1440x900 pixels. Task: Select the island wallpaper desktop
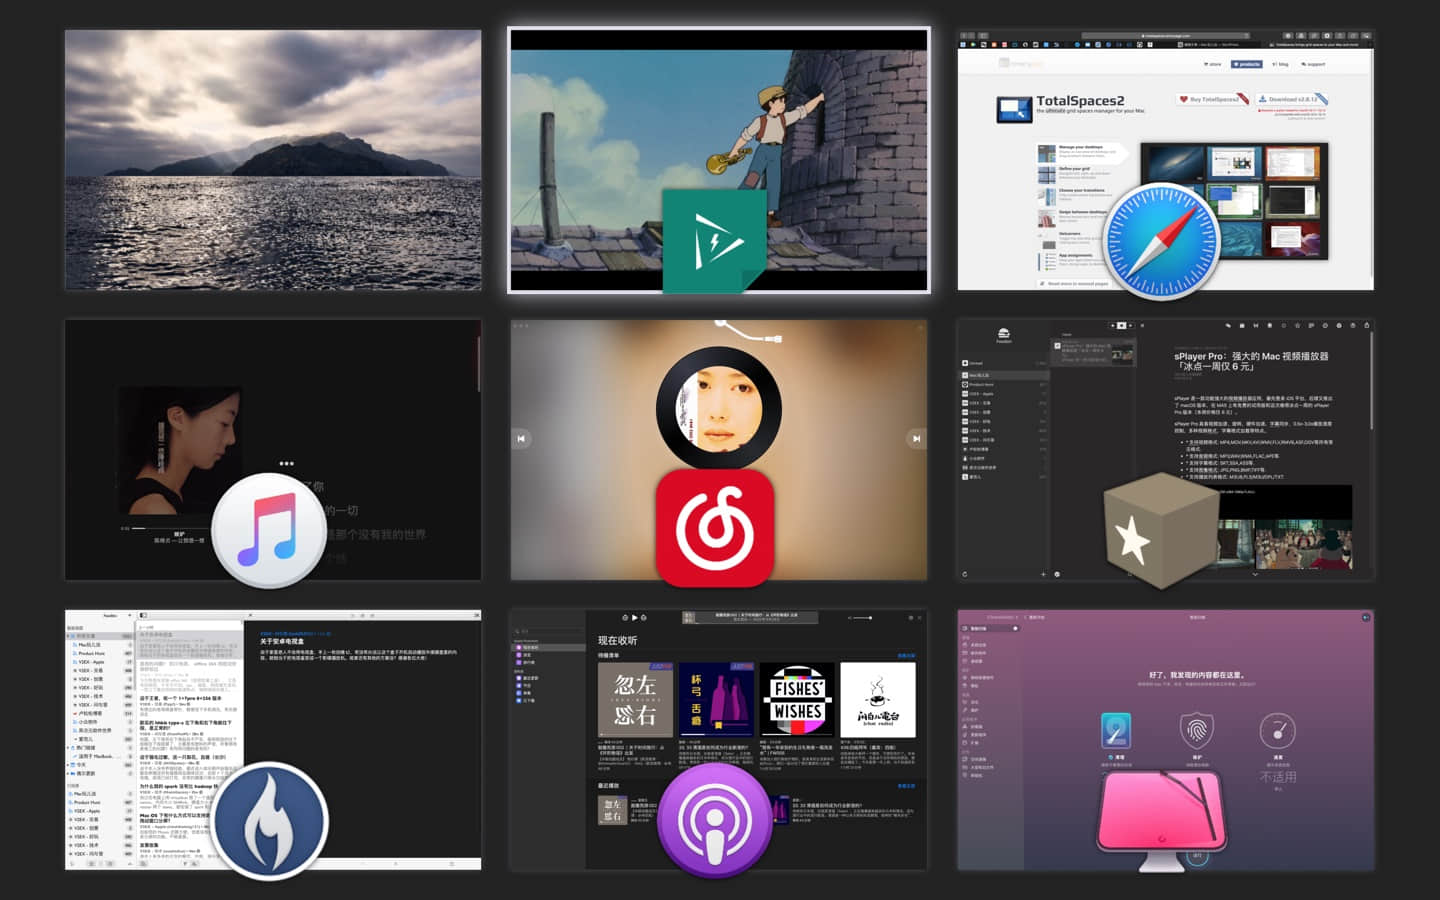coord(273,160)
